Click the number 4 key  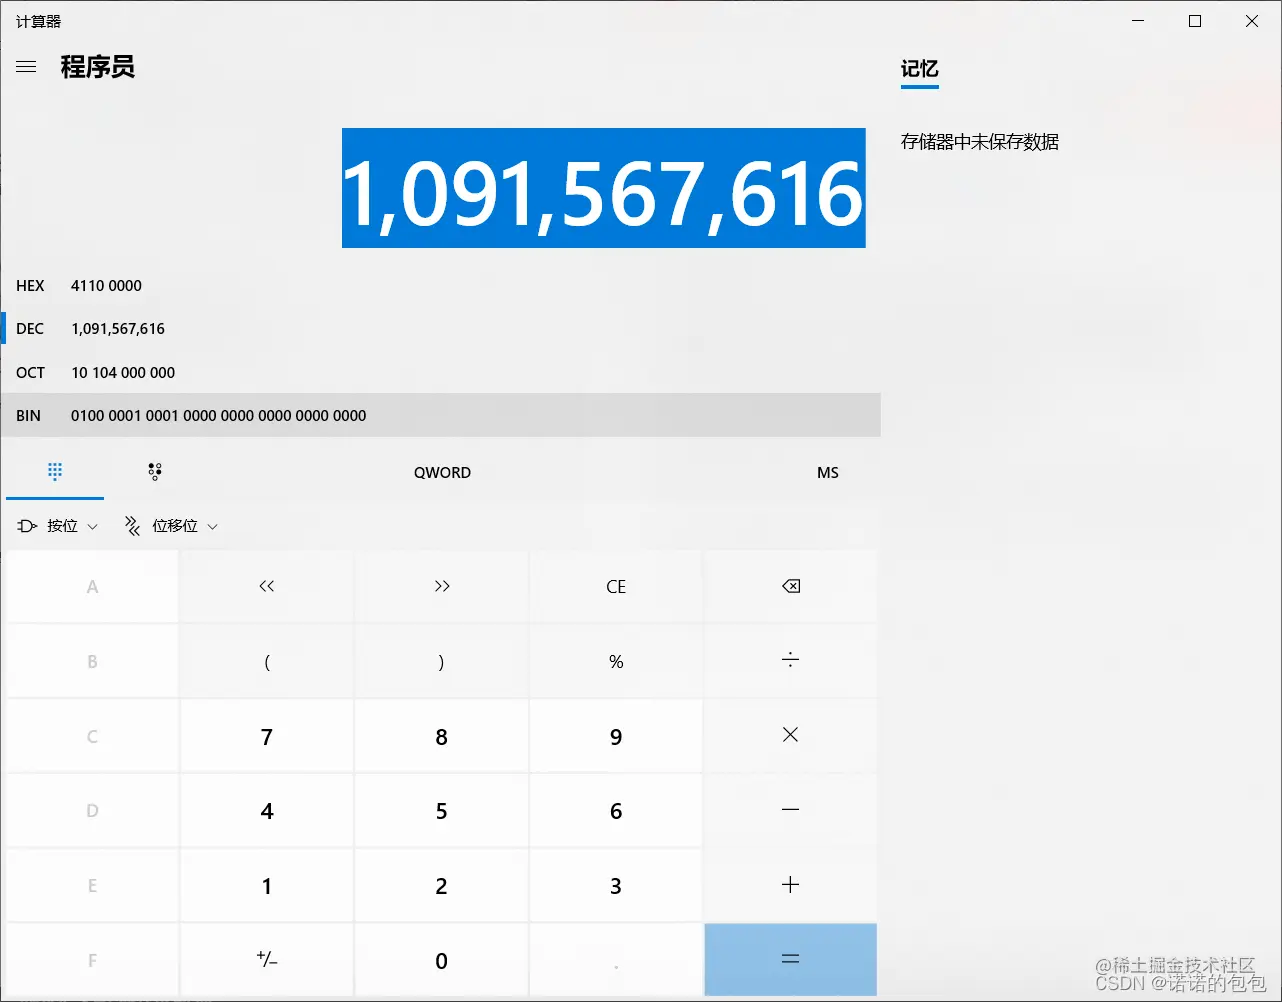pos(267,811)
